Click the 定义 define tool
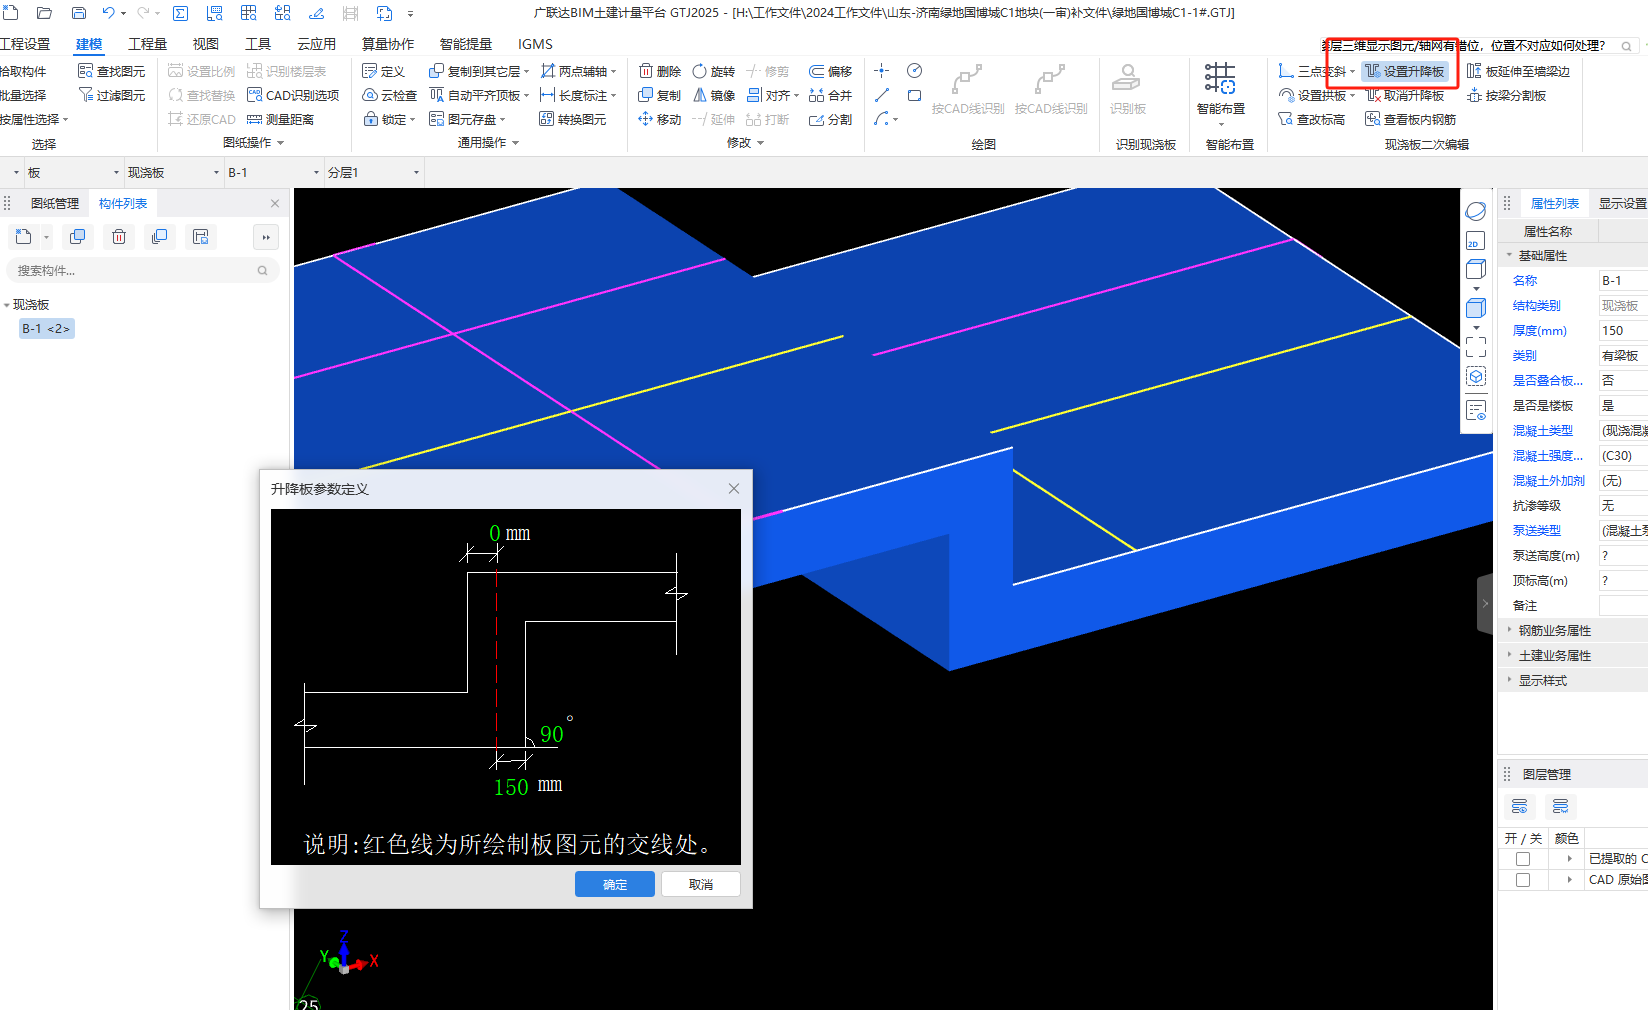 (384, 71)
